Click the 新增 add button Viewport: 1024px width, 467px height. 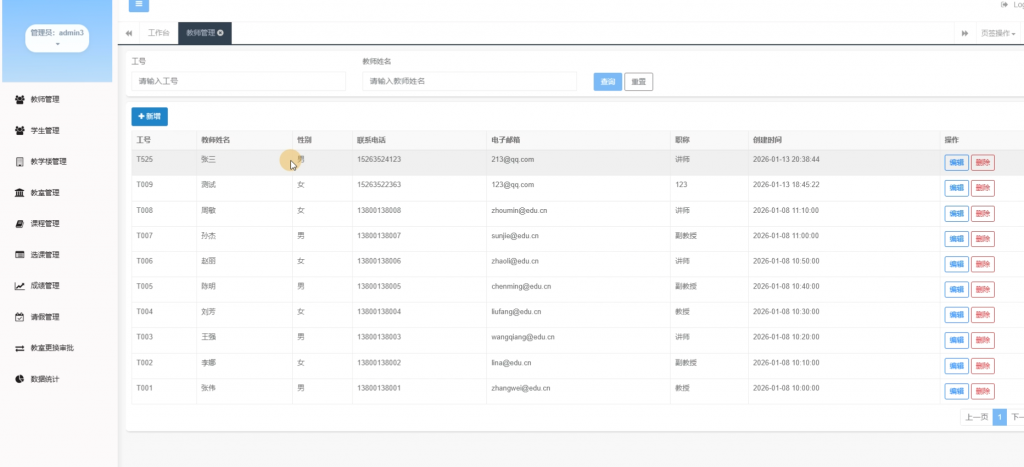(150, 116)
